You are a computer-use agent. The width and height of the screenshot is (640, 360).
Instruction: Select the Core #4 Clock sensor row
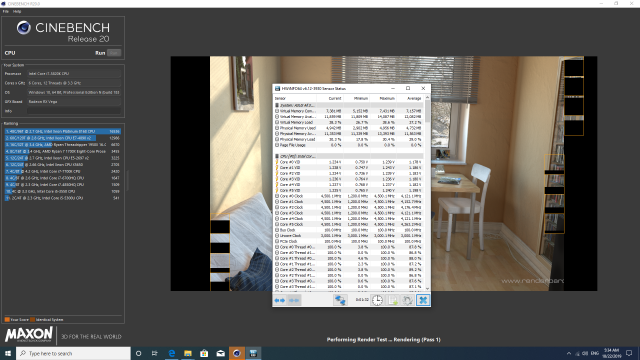pos(348,219)
